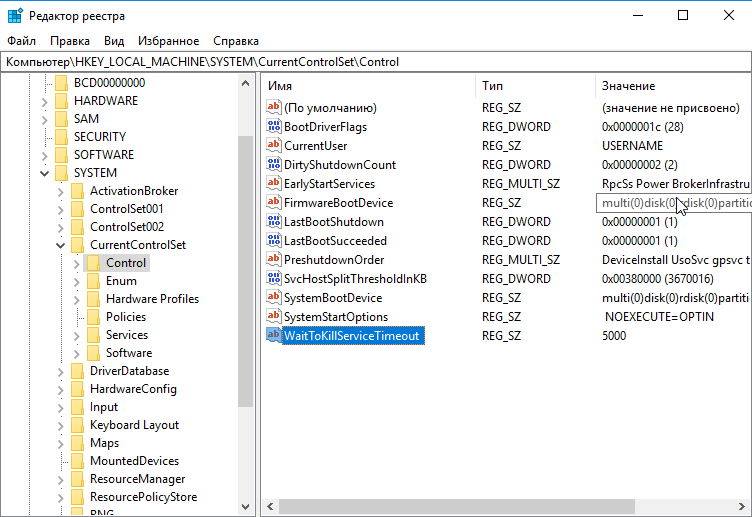Expand the SAM tree node
Screen dimensions: 752x517
(45, 119)
